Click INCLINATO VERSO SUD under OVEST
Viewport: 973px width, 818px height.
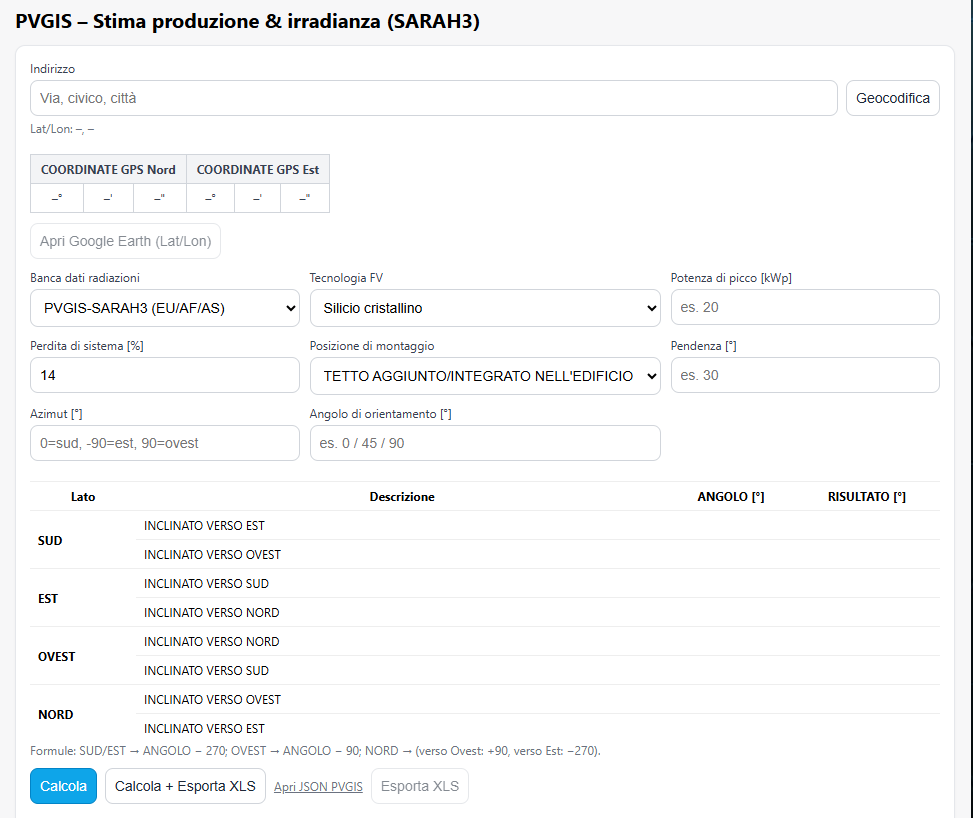point(206,670)
